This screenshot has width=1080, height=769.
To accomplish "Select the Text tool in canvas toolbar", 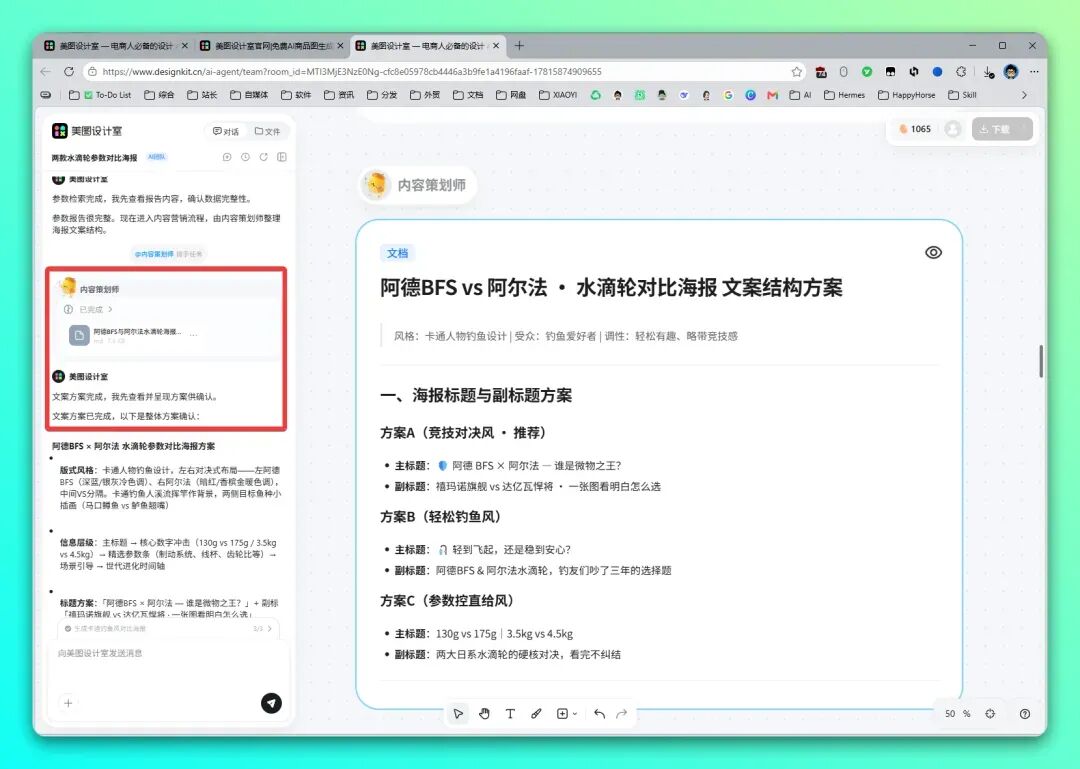I will pyautogui.click(x=510, y=713).
